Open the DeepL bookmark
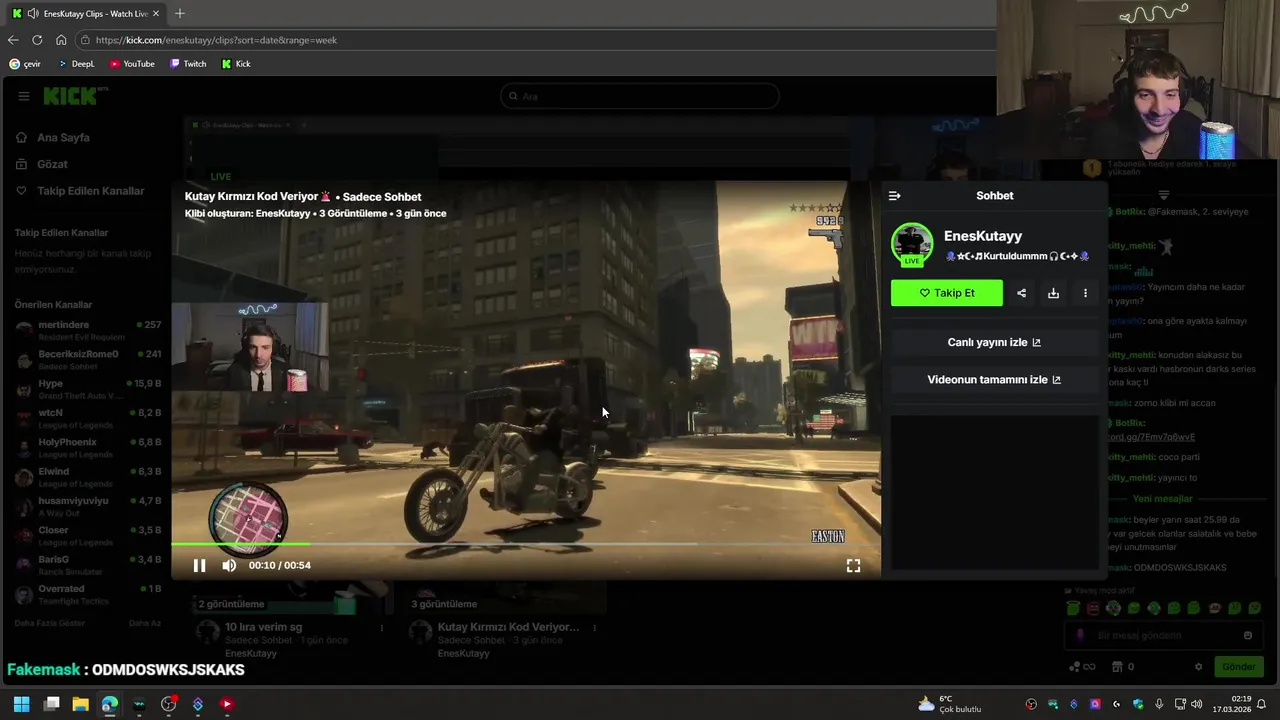 (76, 64)
